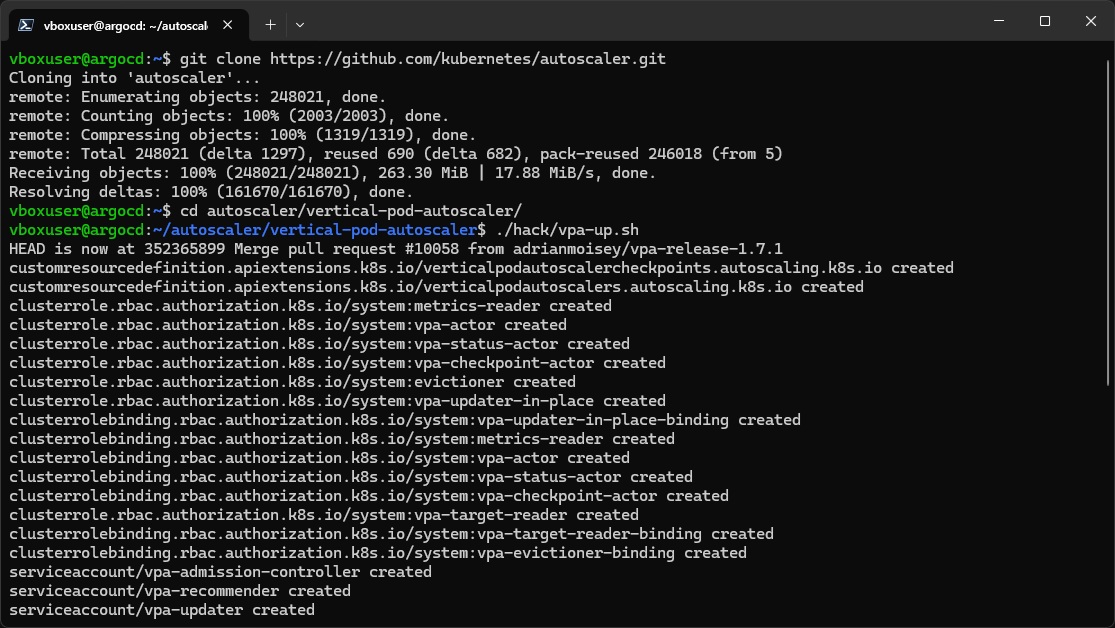The image size is (1115, 628).
Task: Click the ./hack/vpa-up.sh command text
Action: (567, 230)
